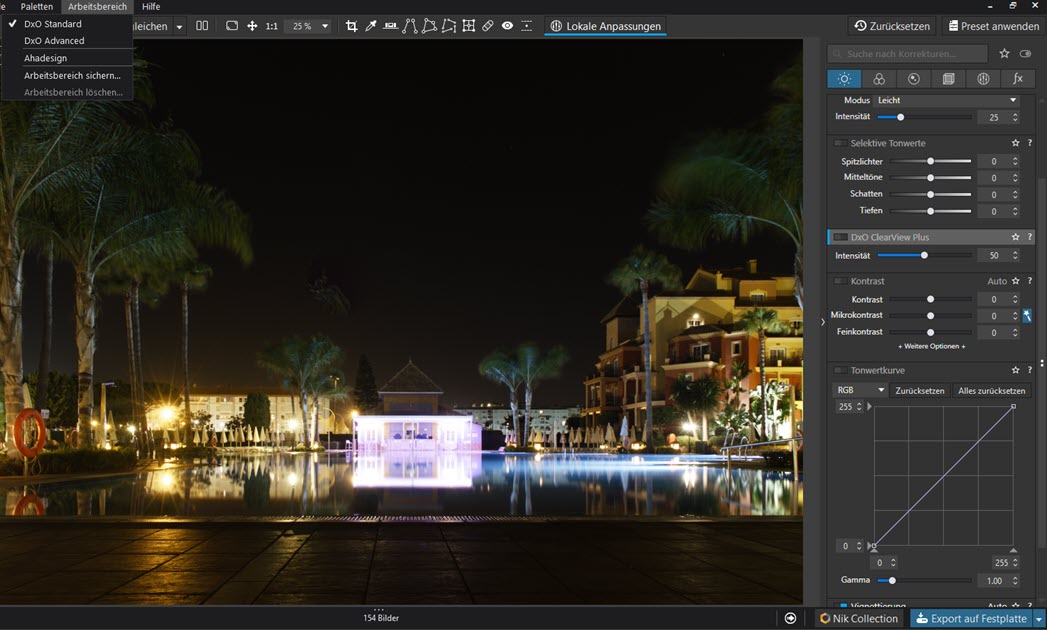Enable the Selektive Tonwerte switch

point(840,143)
